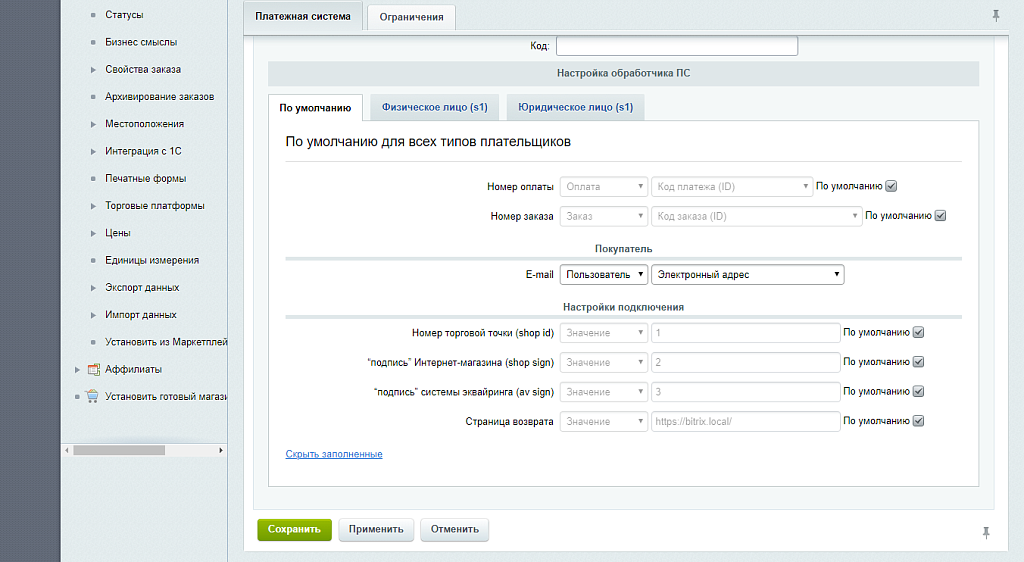The image size is (1024, 562).
Task: Toggle default checkbox for shop id
Action: click(x=918, y=333)
